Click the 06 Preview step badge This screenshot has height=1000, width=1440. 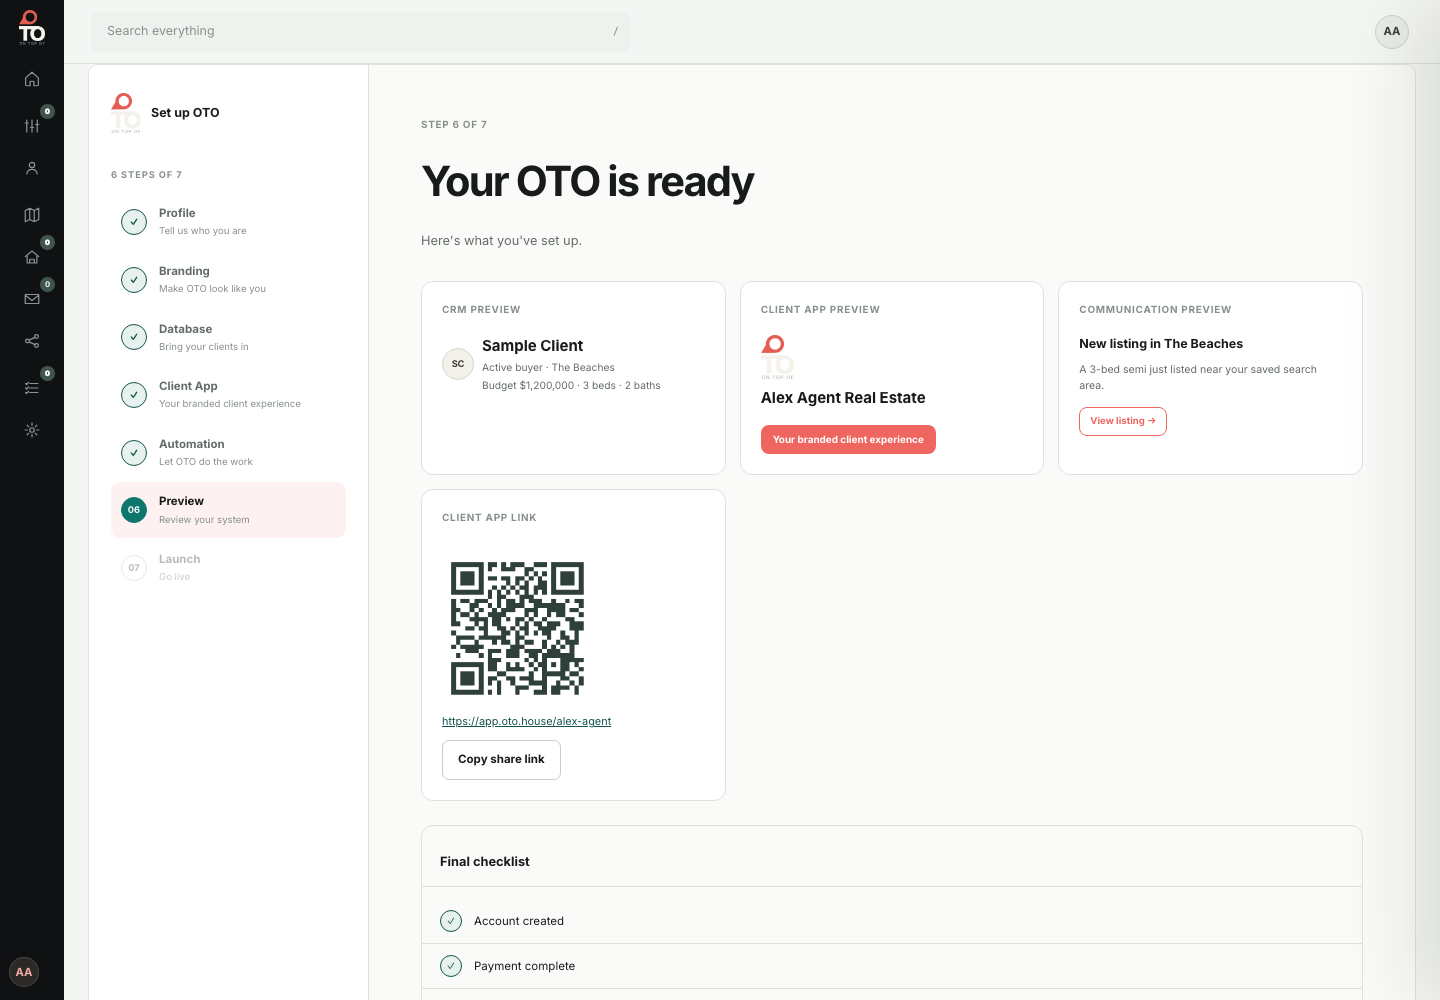click(x=134, y=510)
